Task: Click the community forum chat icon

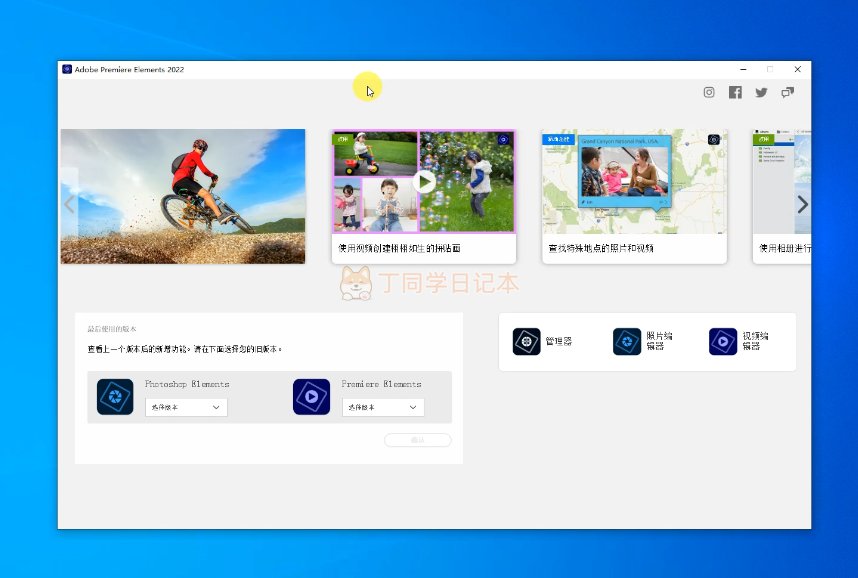Action: (788, 92)
